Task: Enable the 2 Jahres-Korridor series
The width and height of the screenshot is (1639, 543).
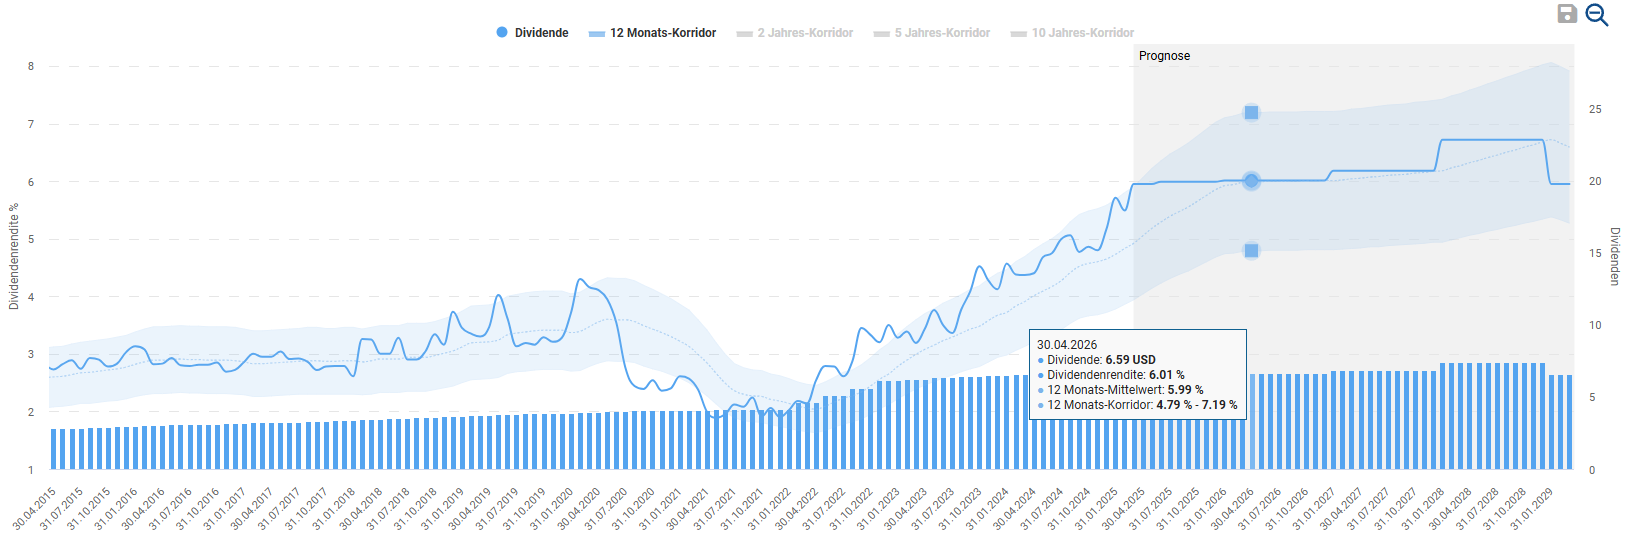Action: (x=805, y=33)
